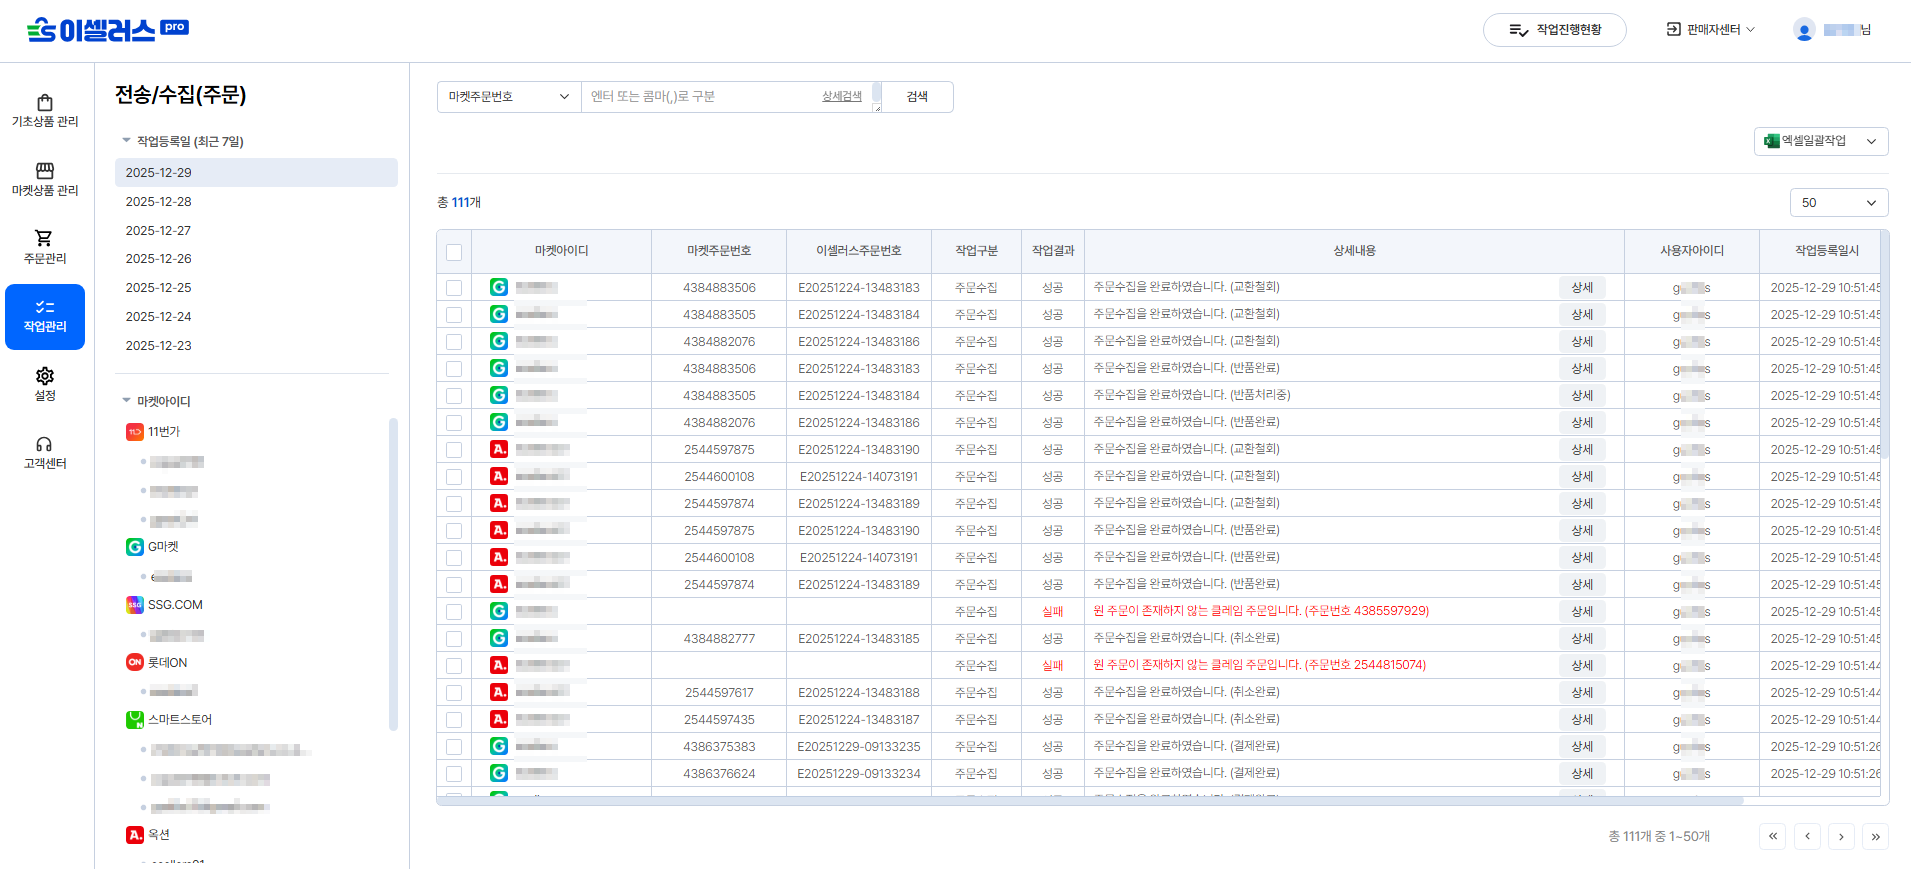Click the left filter panel's vertical scrollbar
This screenshot has width=1911, height=869.
(x=393, y=574)
